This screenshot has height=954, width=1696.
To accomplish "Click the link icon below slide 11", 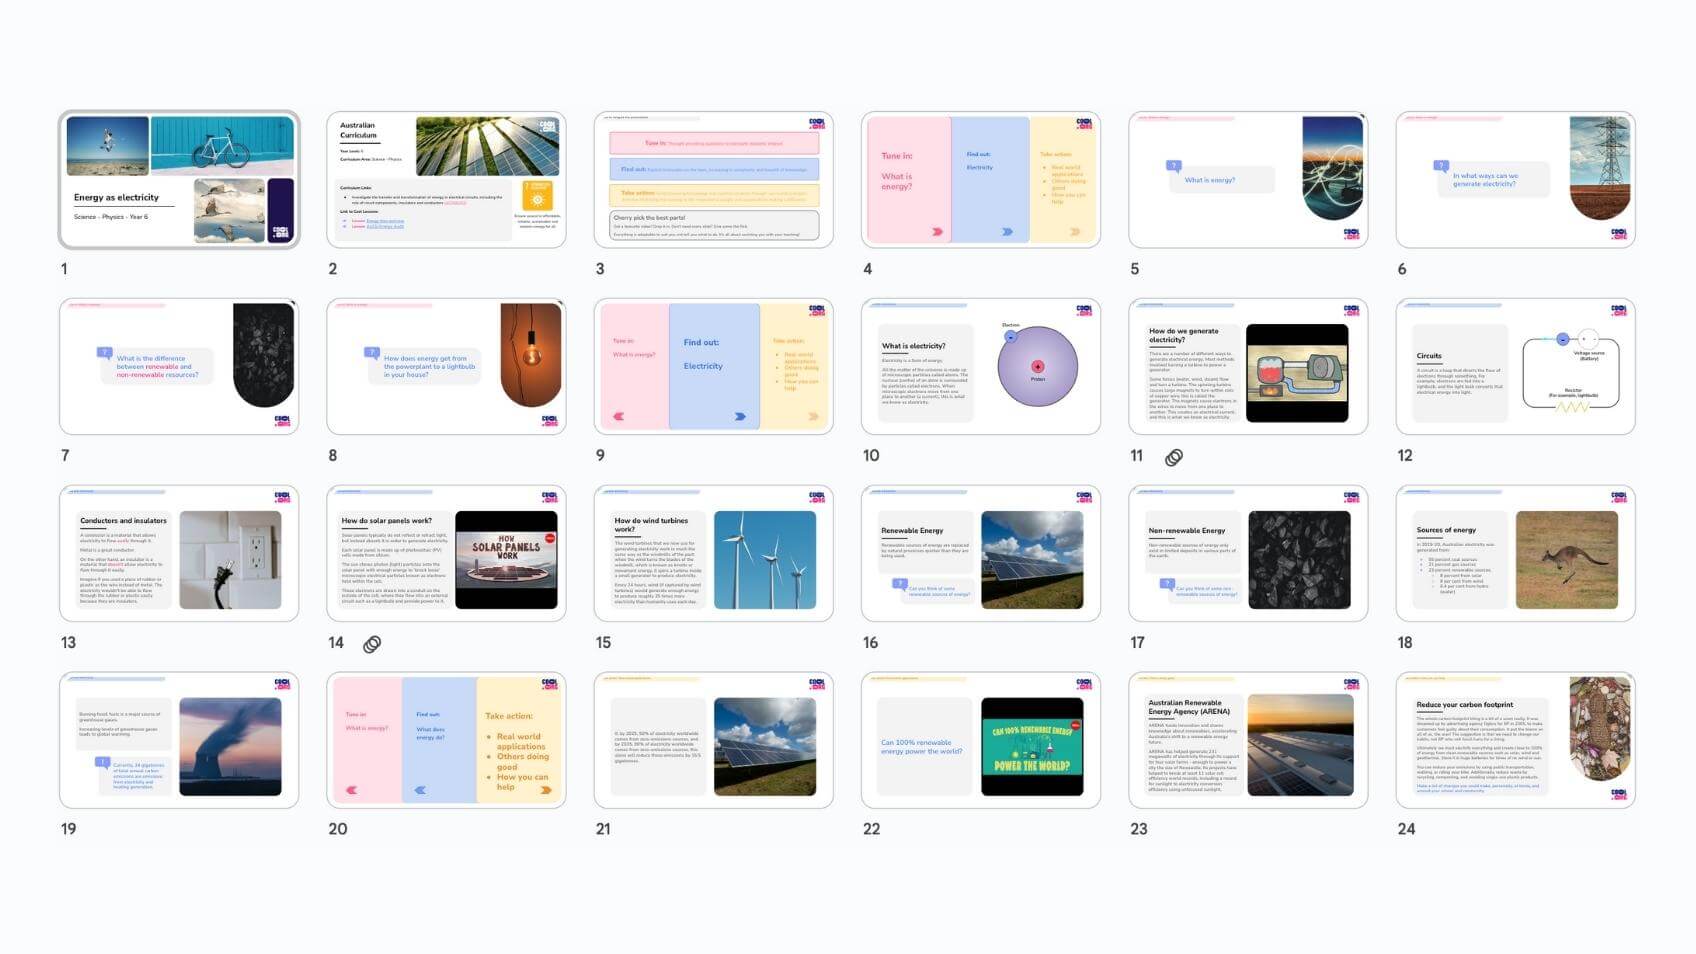I will coord(1173,457).
